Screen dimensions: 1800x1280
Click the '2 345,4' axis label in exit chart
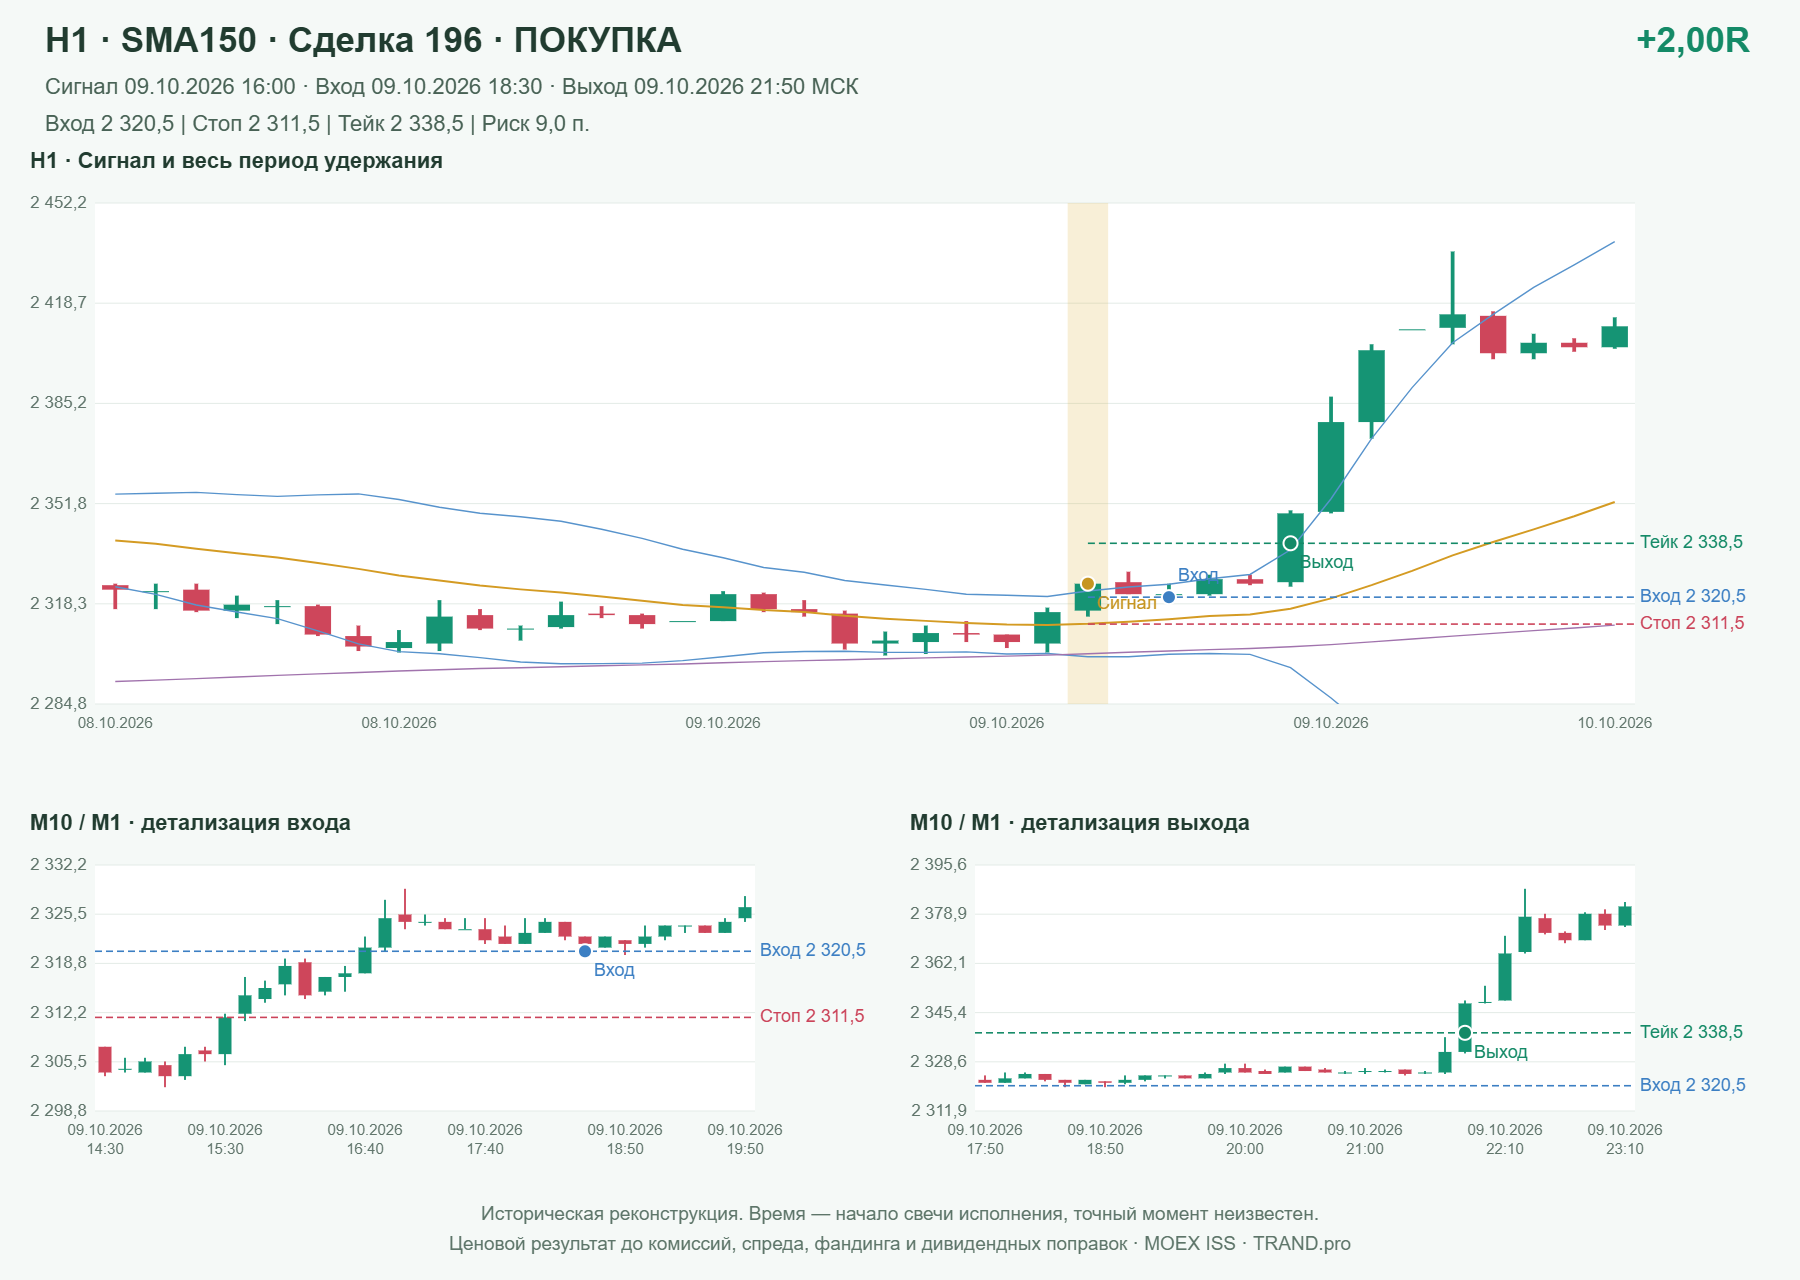pyautogui.click(x=938, y=1012)
